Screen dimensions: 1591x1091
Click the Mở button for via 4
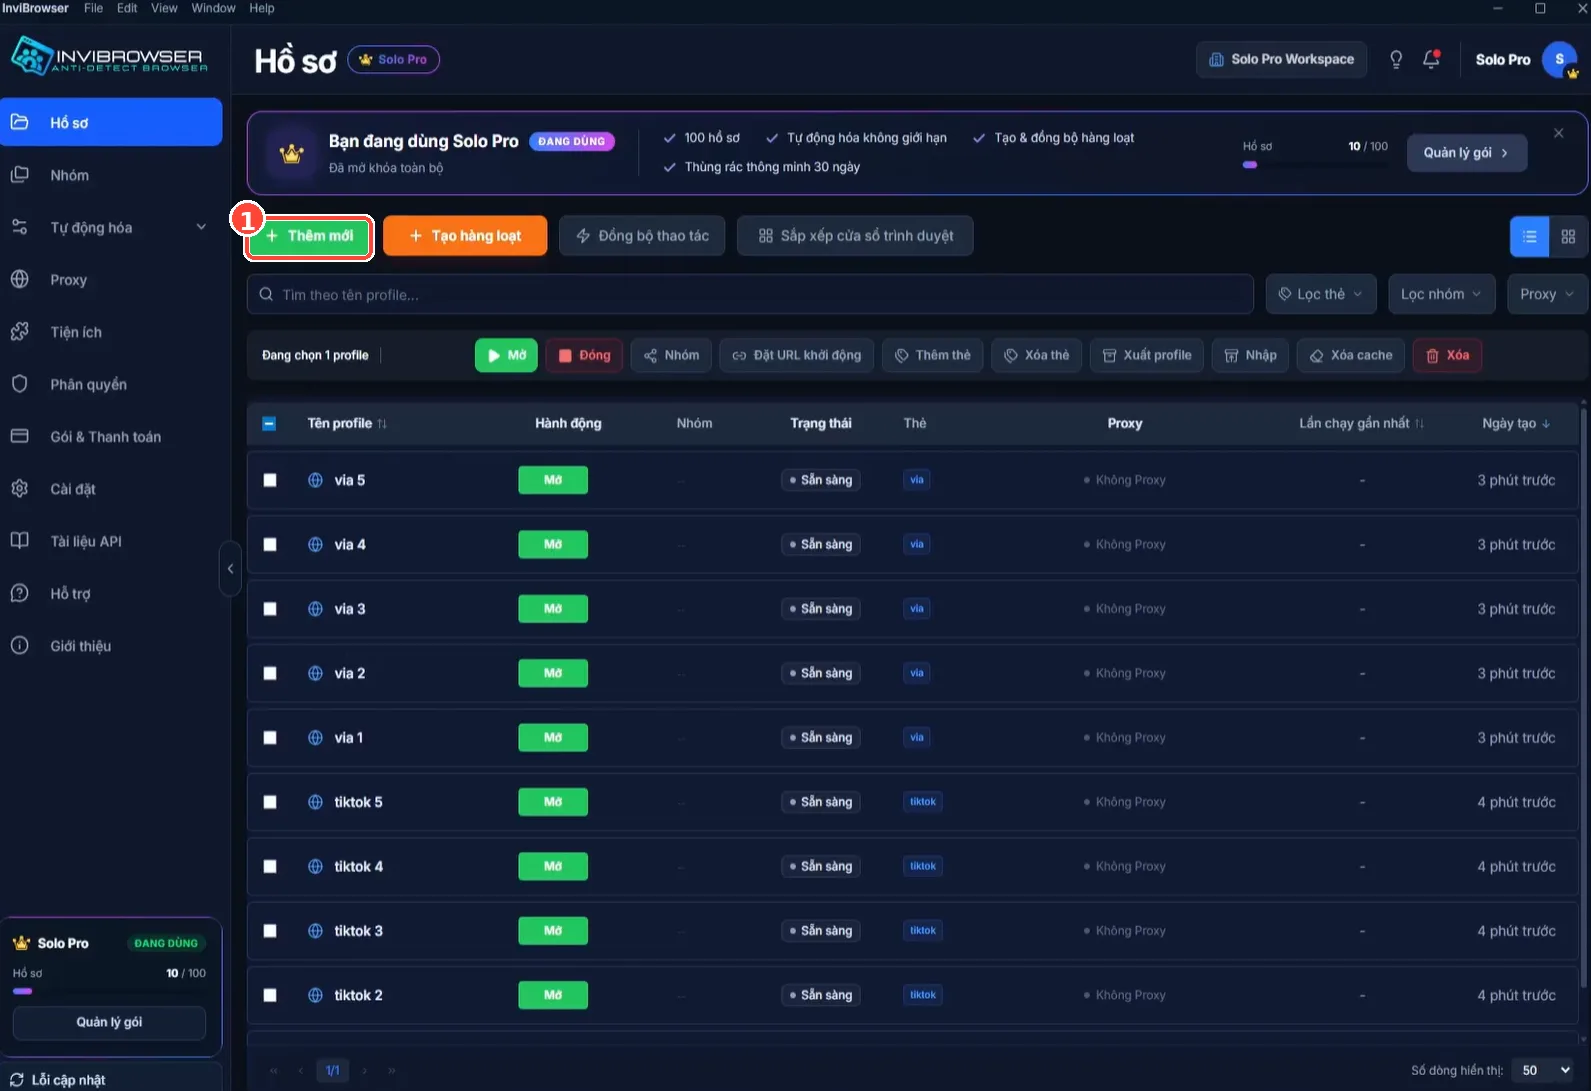(x=553, y=545)
